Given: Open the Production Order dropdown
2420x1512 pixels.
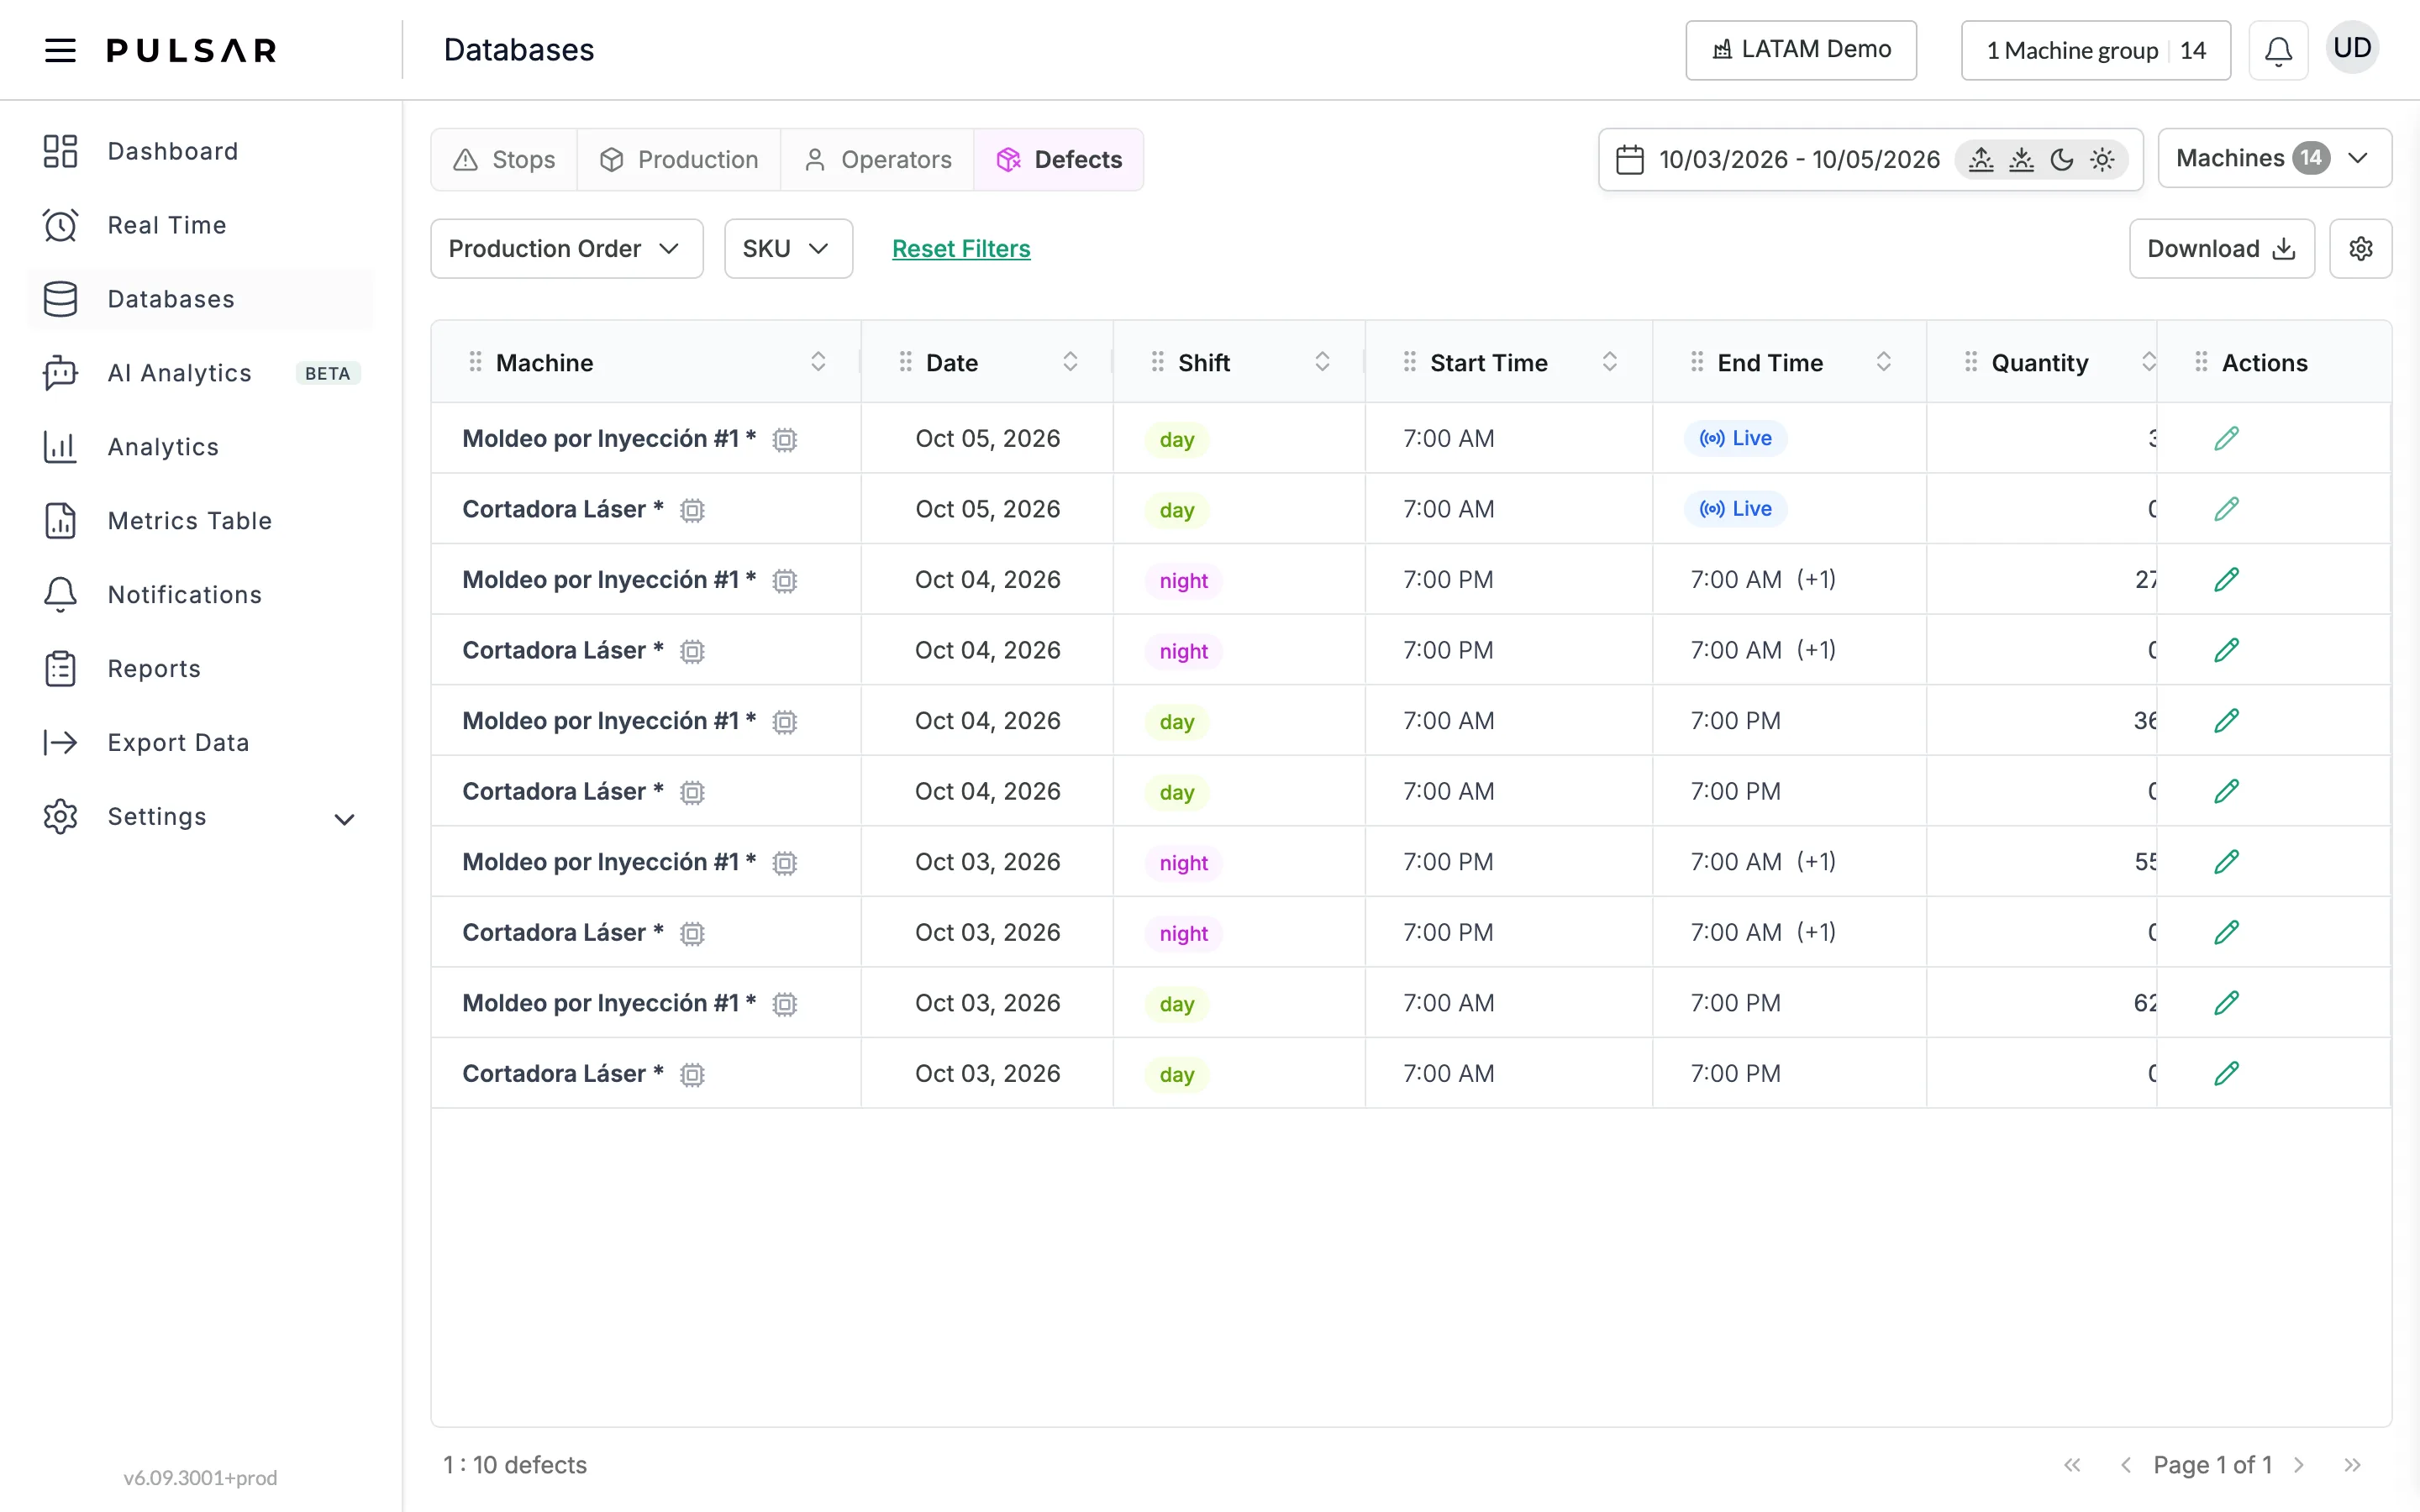Looking at the screenshot, I should [x=566, y=248].
